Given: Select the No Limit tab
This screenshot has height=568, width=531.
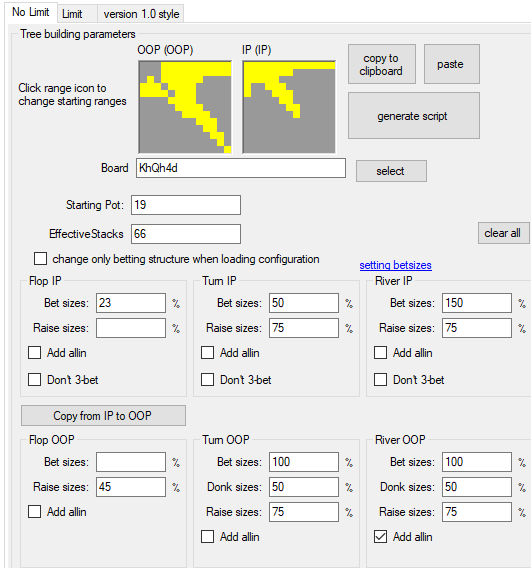Looking at the screenshot, I should (31, 12).
